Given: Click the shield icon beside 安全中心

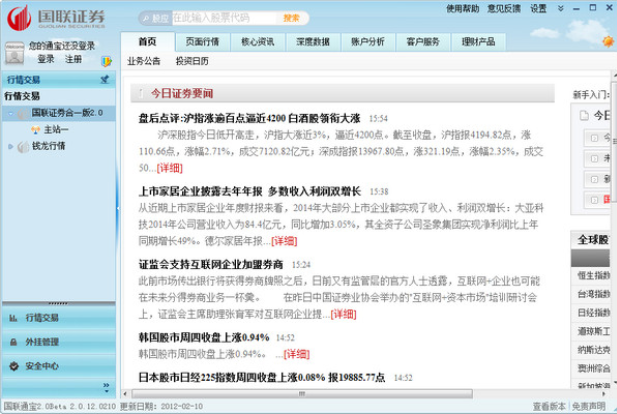Looking at the screenshot, I should tap(14, 366).
